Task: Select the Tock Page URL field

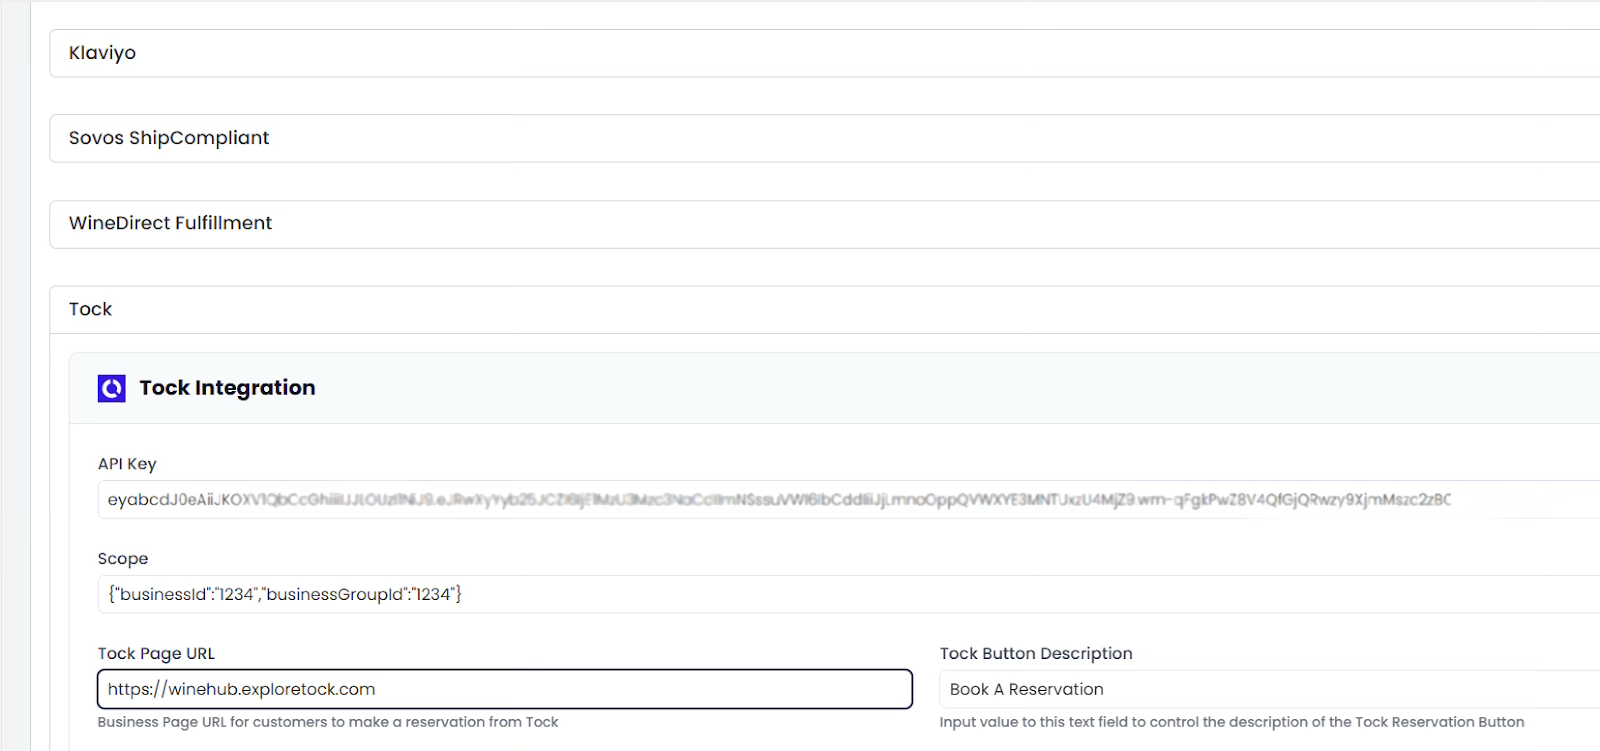Action: tap(505, 689)
